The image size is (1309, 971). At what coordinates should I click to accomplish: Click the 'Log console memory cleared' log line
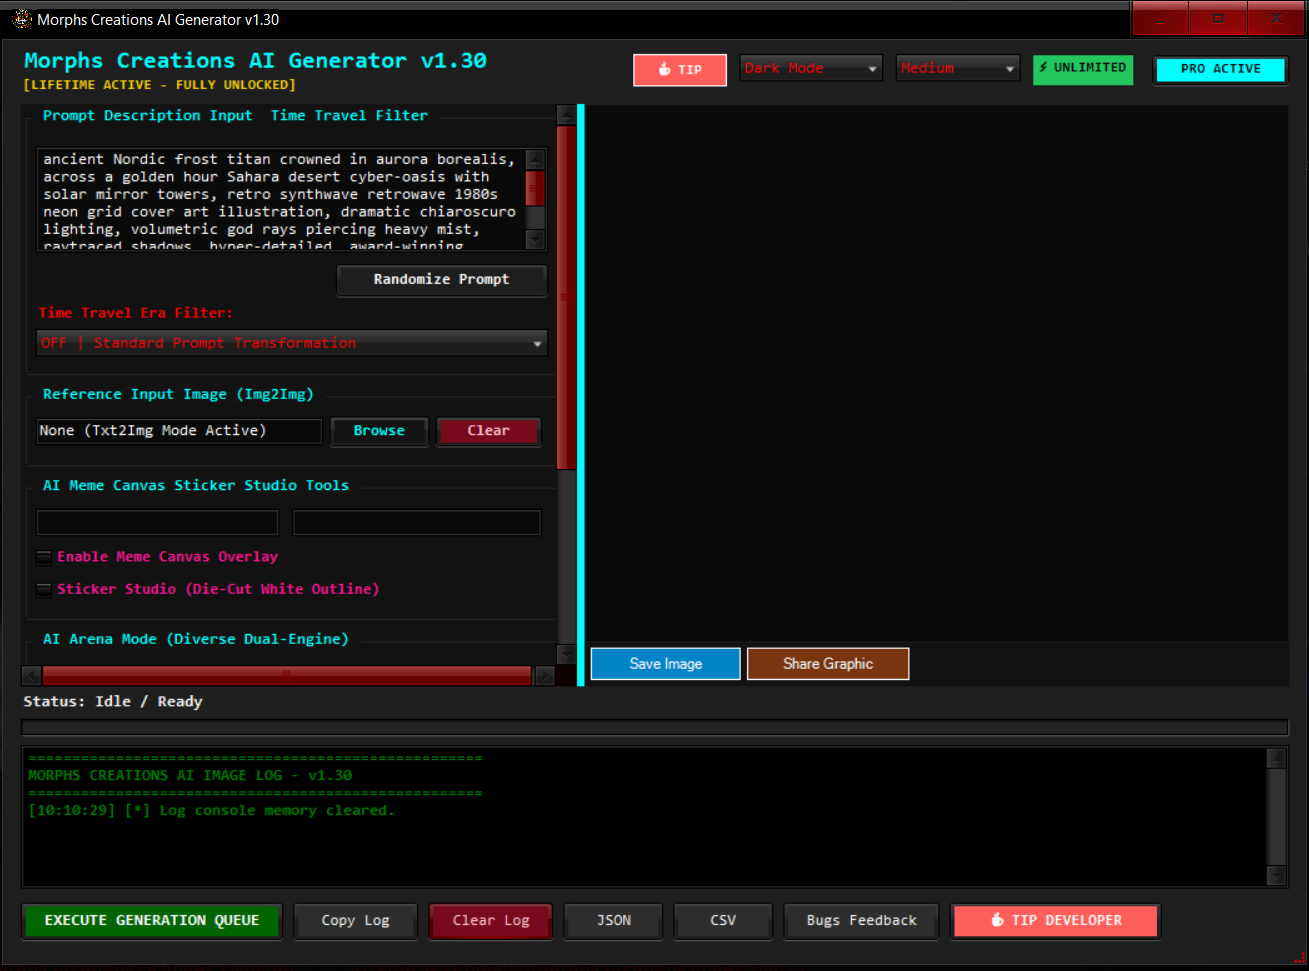[211, 811]
